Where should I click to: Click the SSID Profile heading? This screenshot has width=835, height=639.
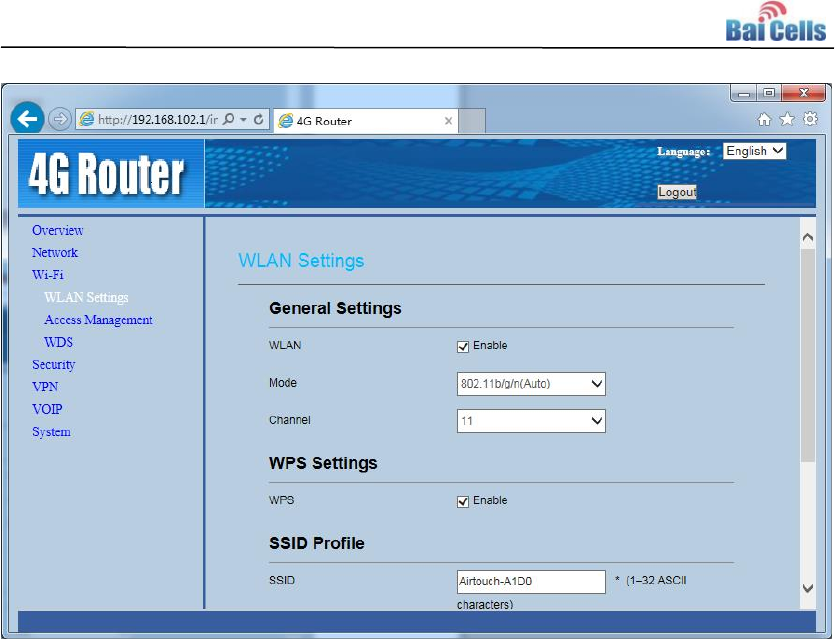coord(317,543)
